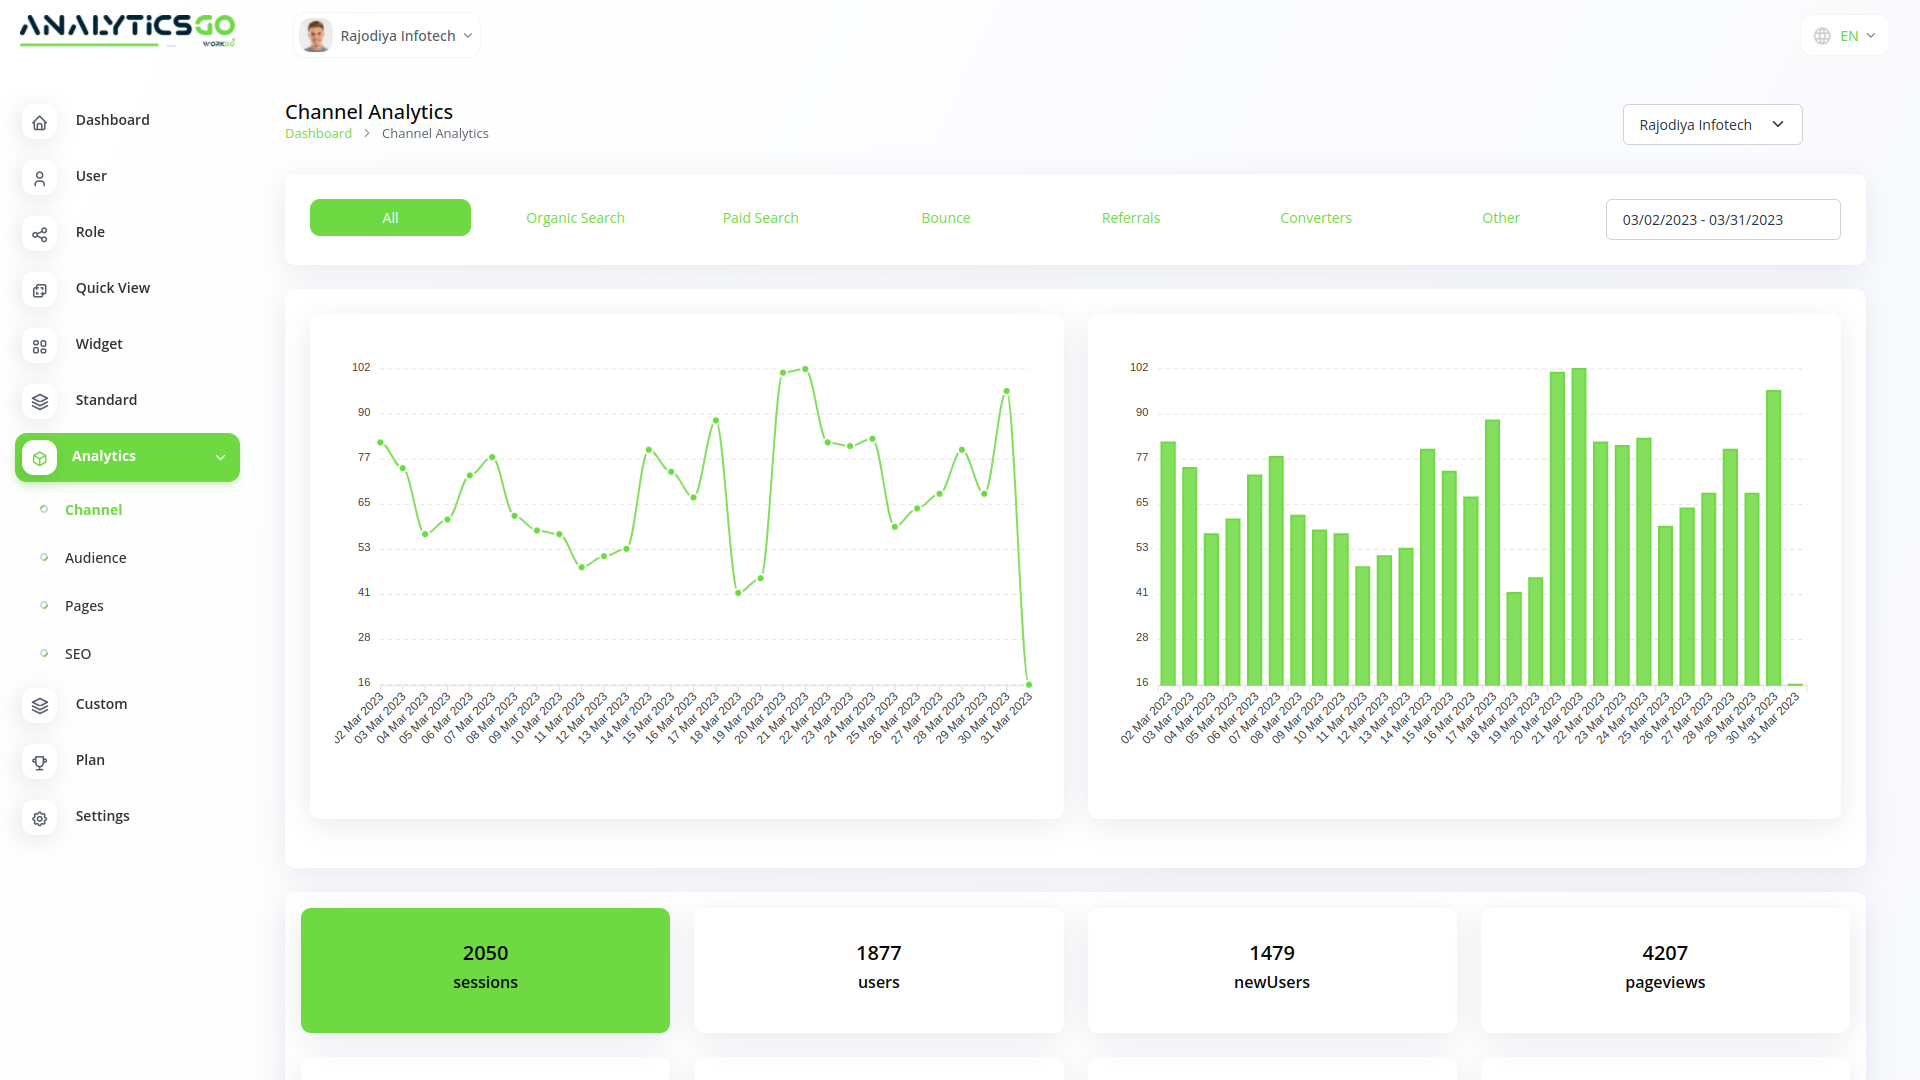Select the users metric card
Image resolution: width=1920 pixels, height=1080 pixels.
[x=878, y=970]
